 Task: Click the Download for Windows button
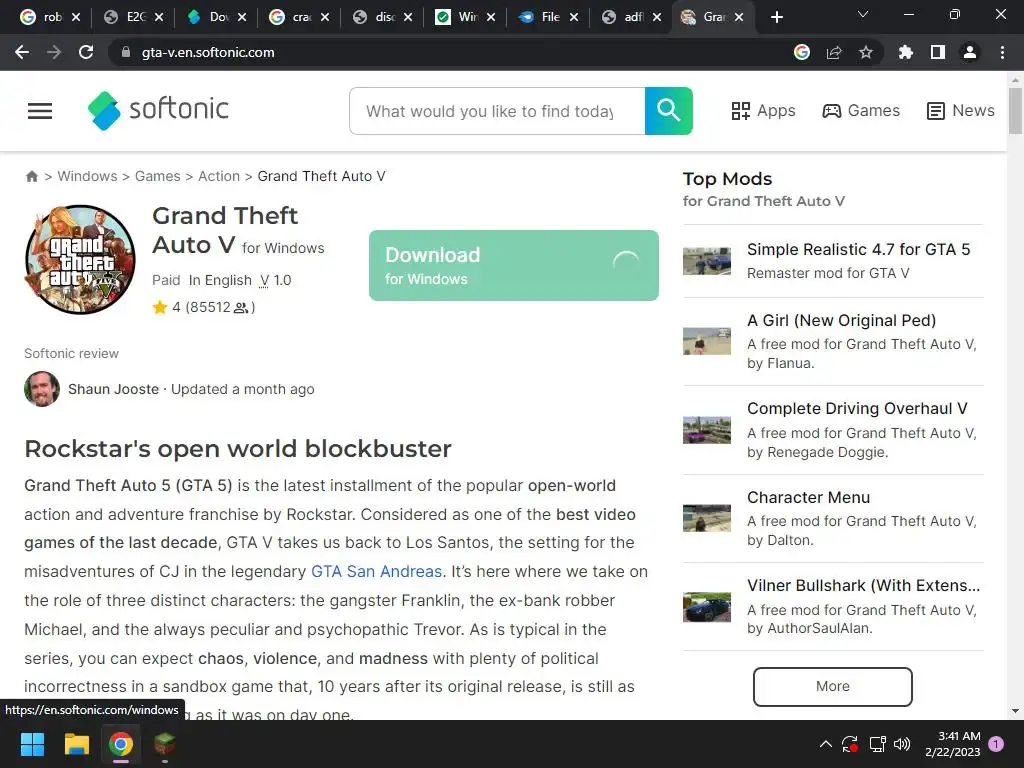(513, 265)
